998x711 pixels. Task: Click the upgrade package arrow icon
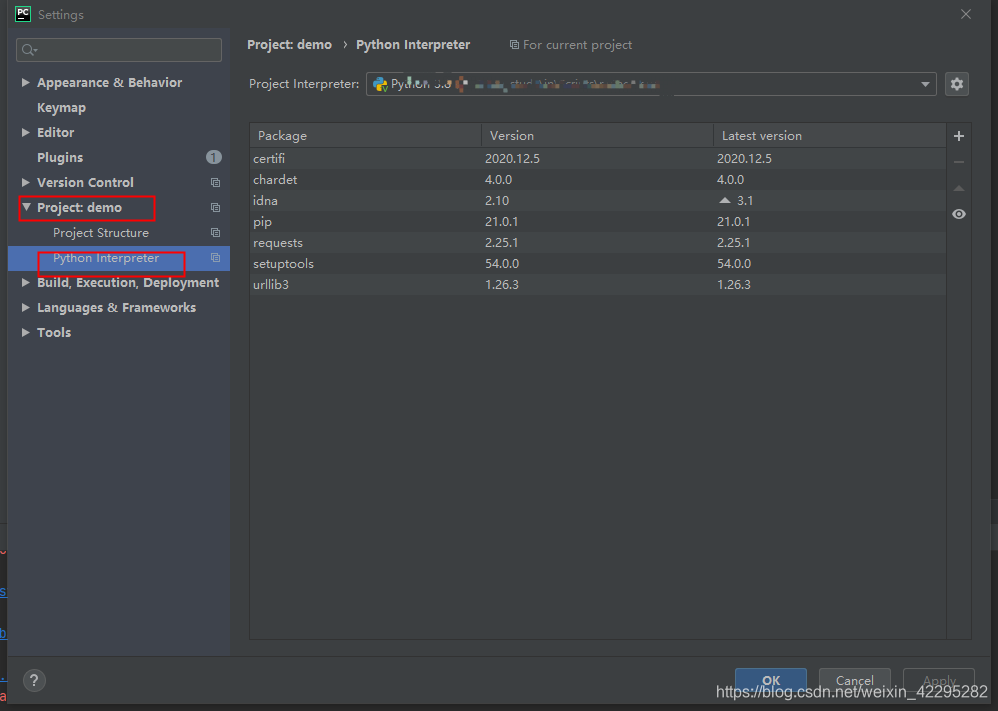click(959, 188)
